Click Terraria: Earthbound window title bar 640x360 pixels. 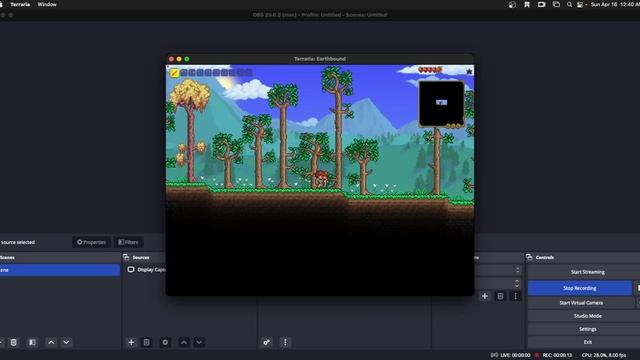click(x=320, y=59)
